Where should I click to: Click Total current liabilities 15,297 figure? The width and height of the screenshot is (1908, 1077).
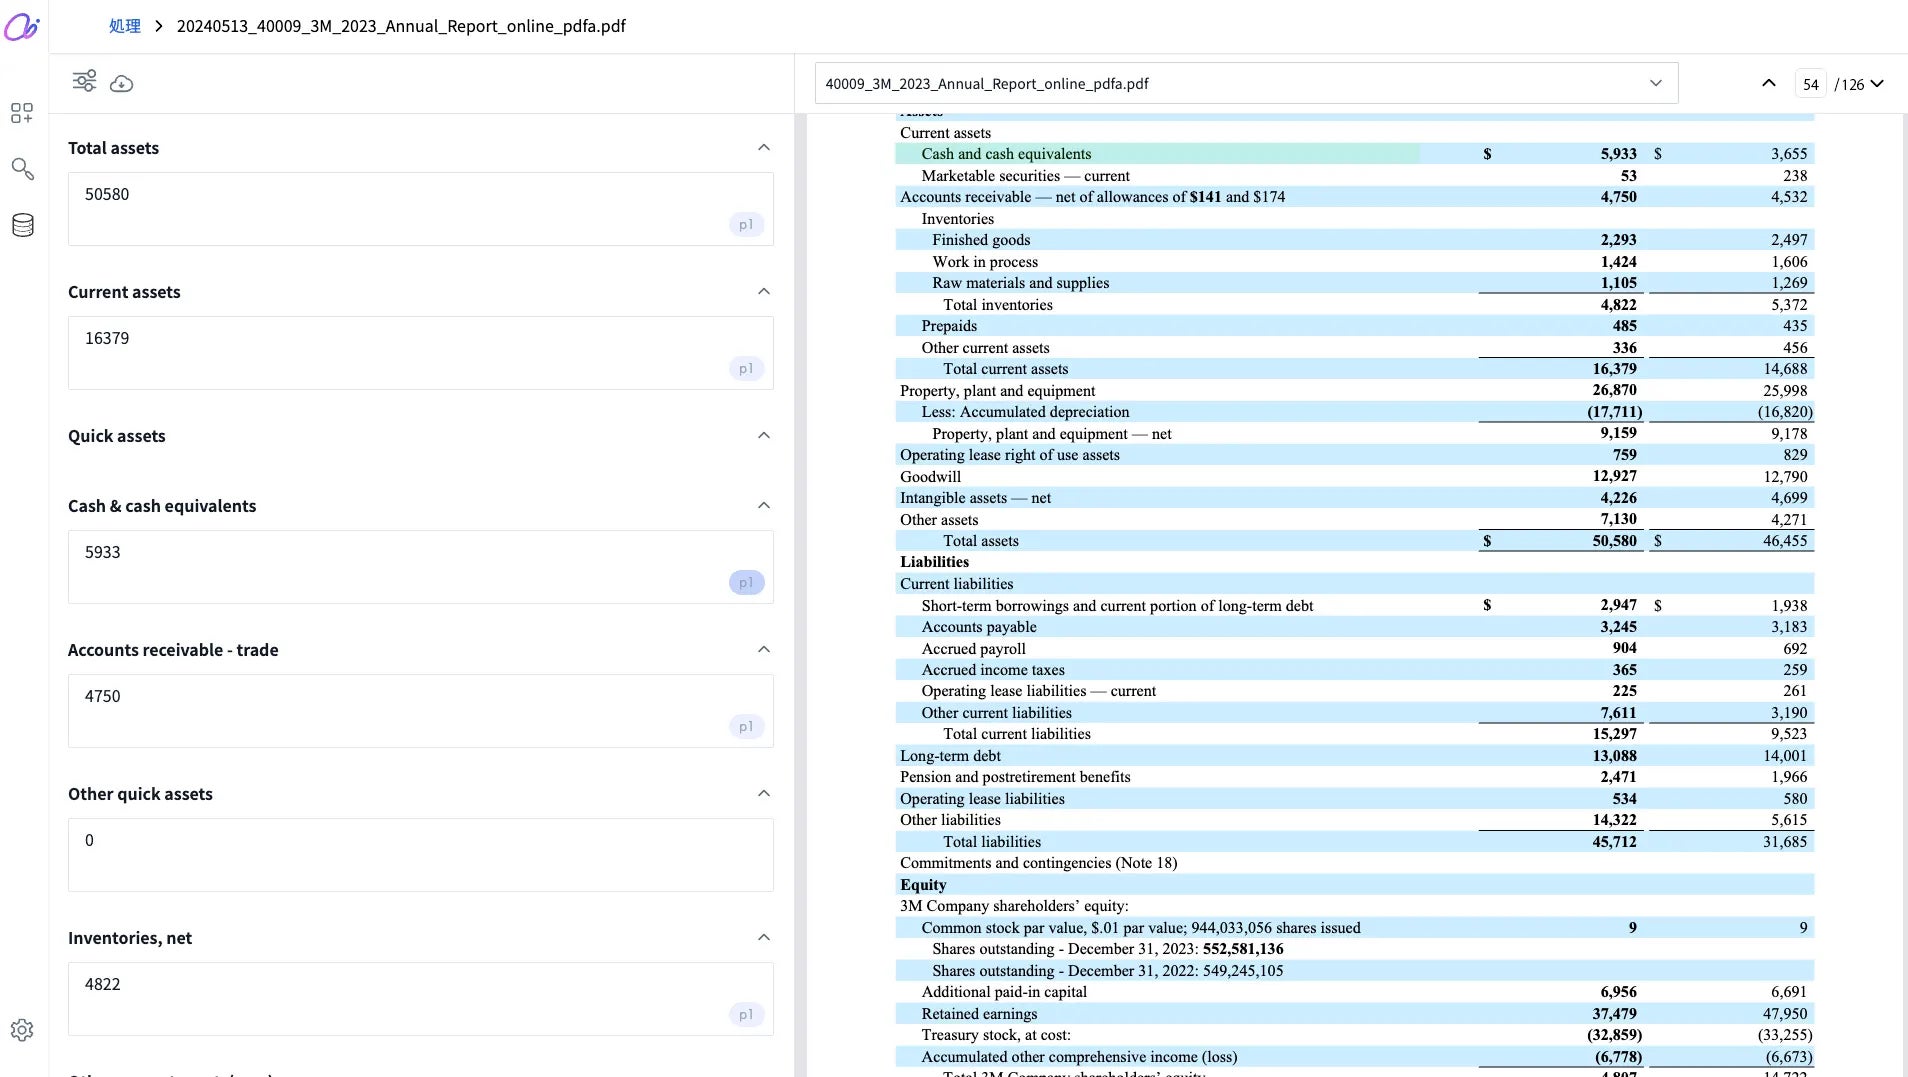click(1614, 734)
